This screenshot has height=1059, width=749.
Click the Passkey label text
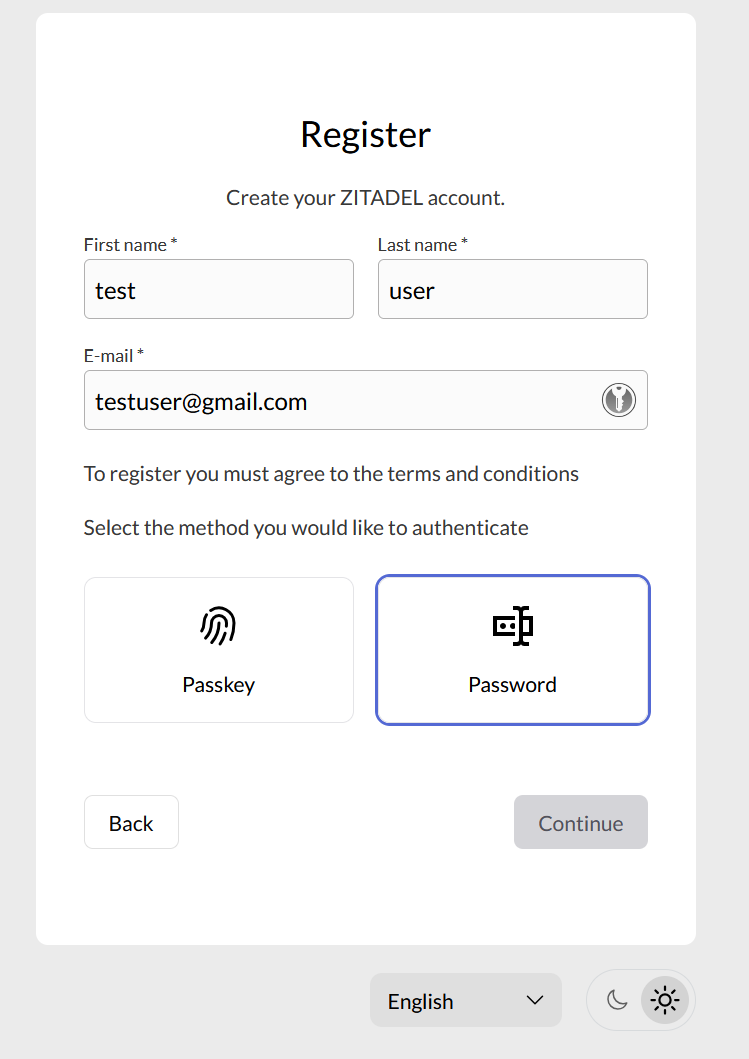pyautogui.click(x=218, y=685)
